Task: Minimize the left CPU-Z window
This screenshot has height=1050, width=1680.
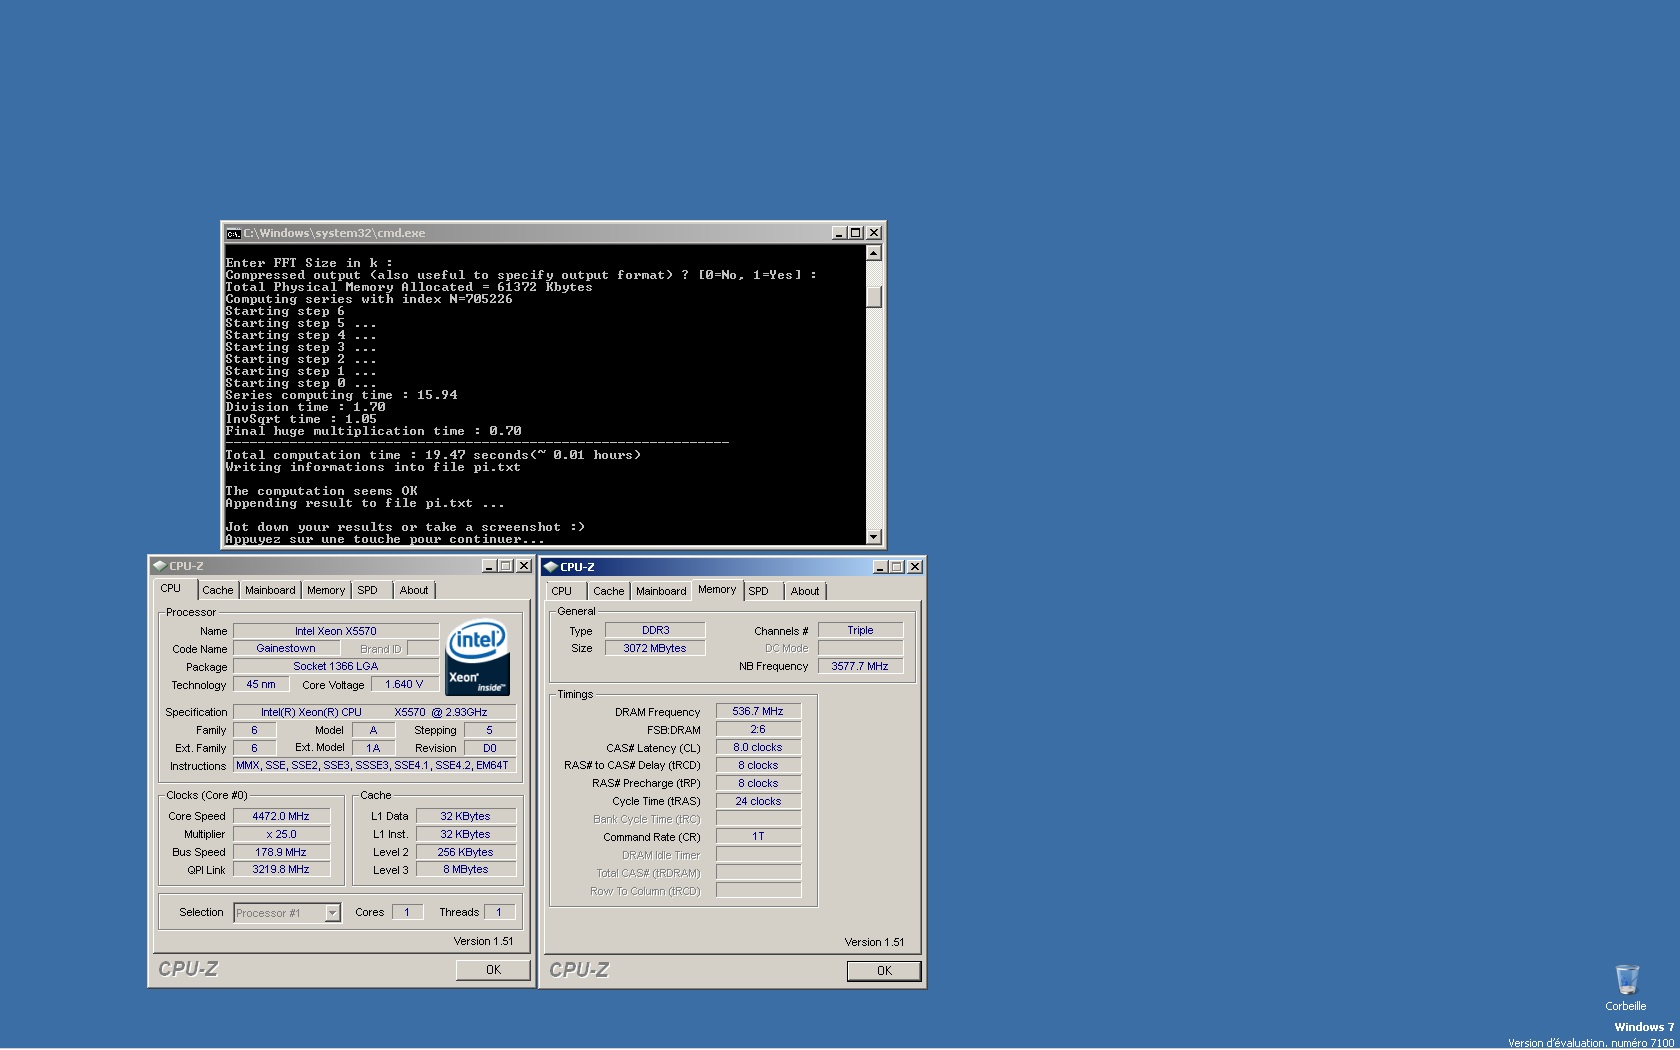Action: [x=489, y=566]
